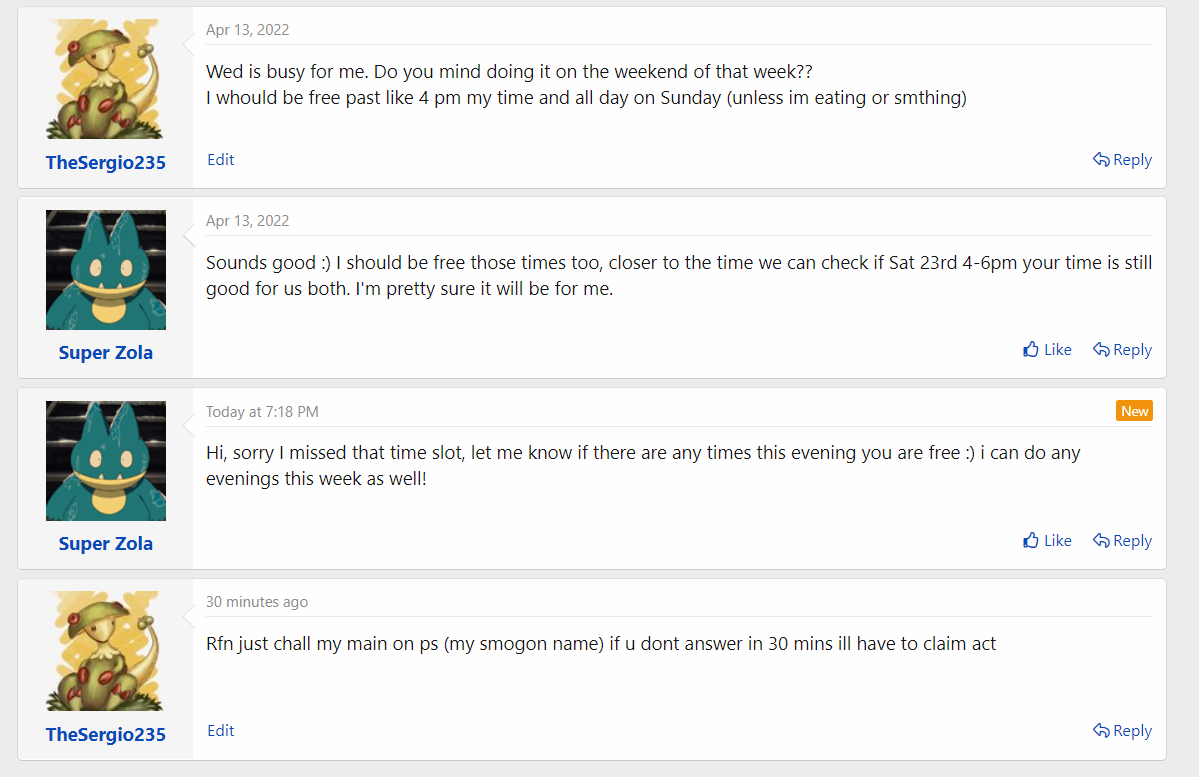Open TheSergio235 username link on latest post
The height and width of the screenshot is (777, 1199).
[106, 734]
